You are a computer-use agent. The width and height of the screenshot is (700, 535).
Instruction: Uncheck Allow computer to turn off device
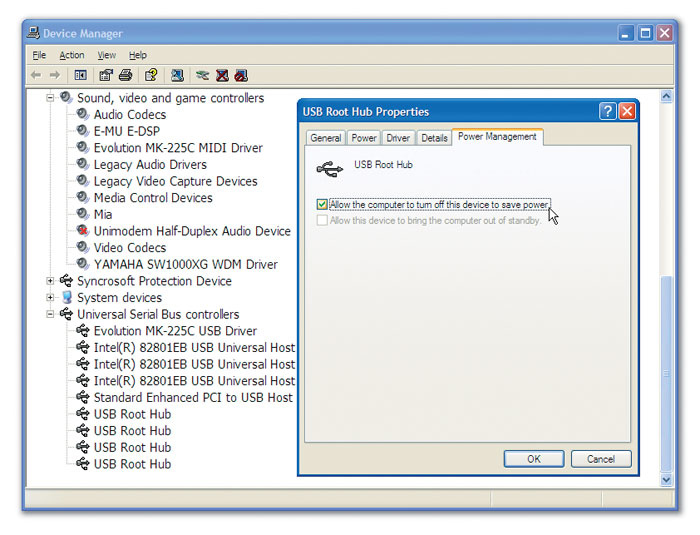coord(322,205)
